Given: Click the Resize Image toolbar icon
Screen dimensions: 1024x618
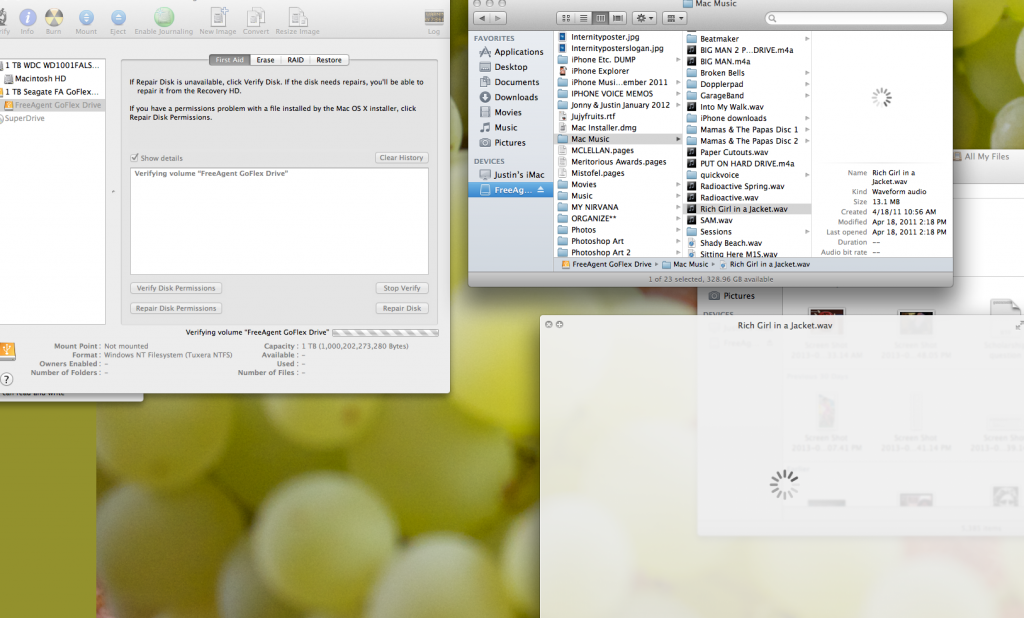Looking at the screenshot, I should [298, 21].
